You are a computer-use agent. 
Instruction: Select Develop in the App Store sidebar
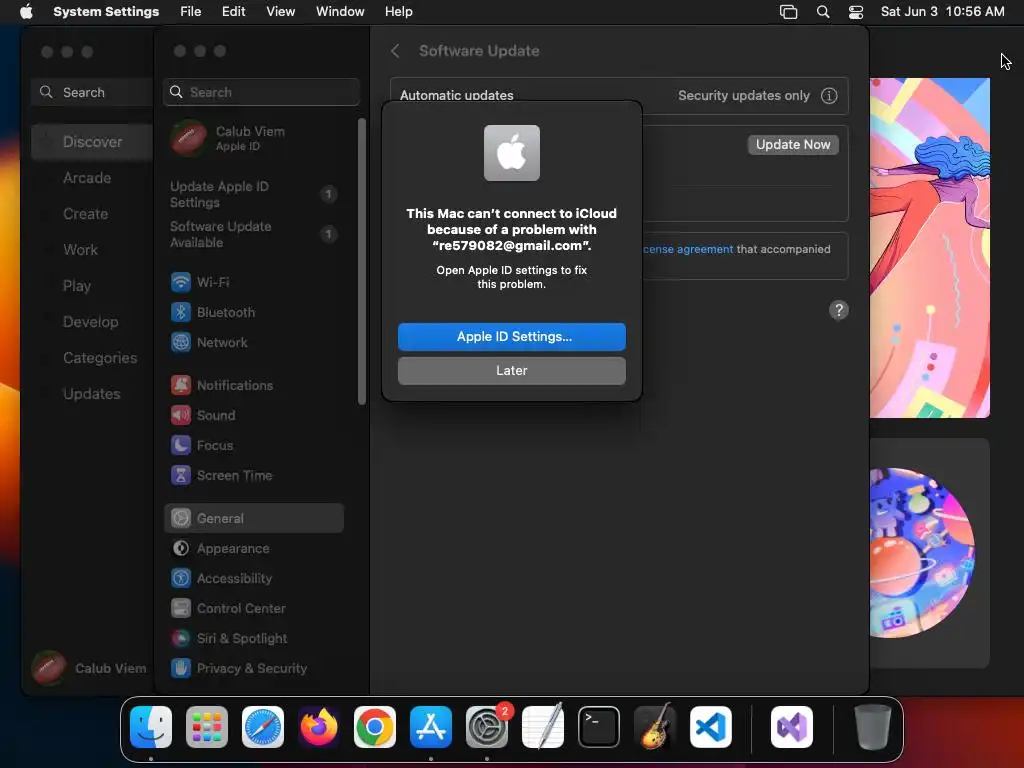(x=91, y=322)
